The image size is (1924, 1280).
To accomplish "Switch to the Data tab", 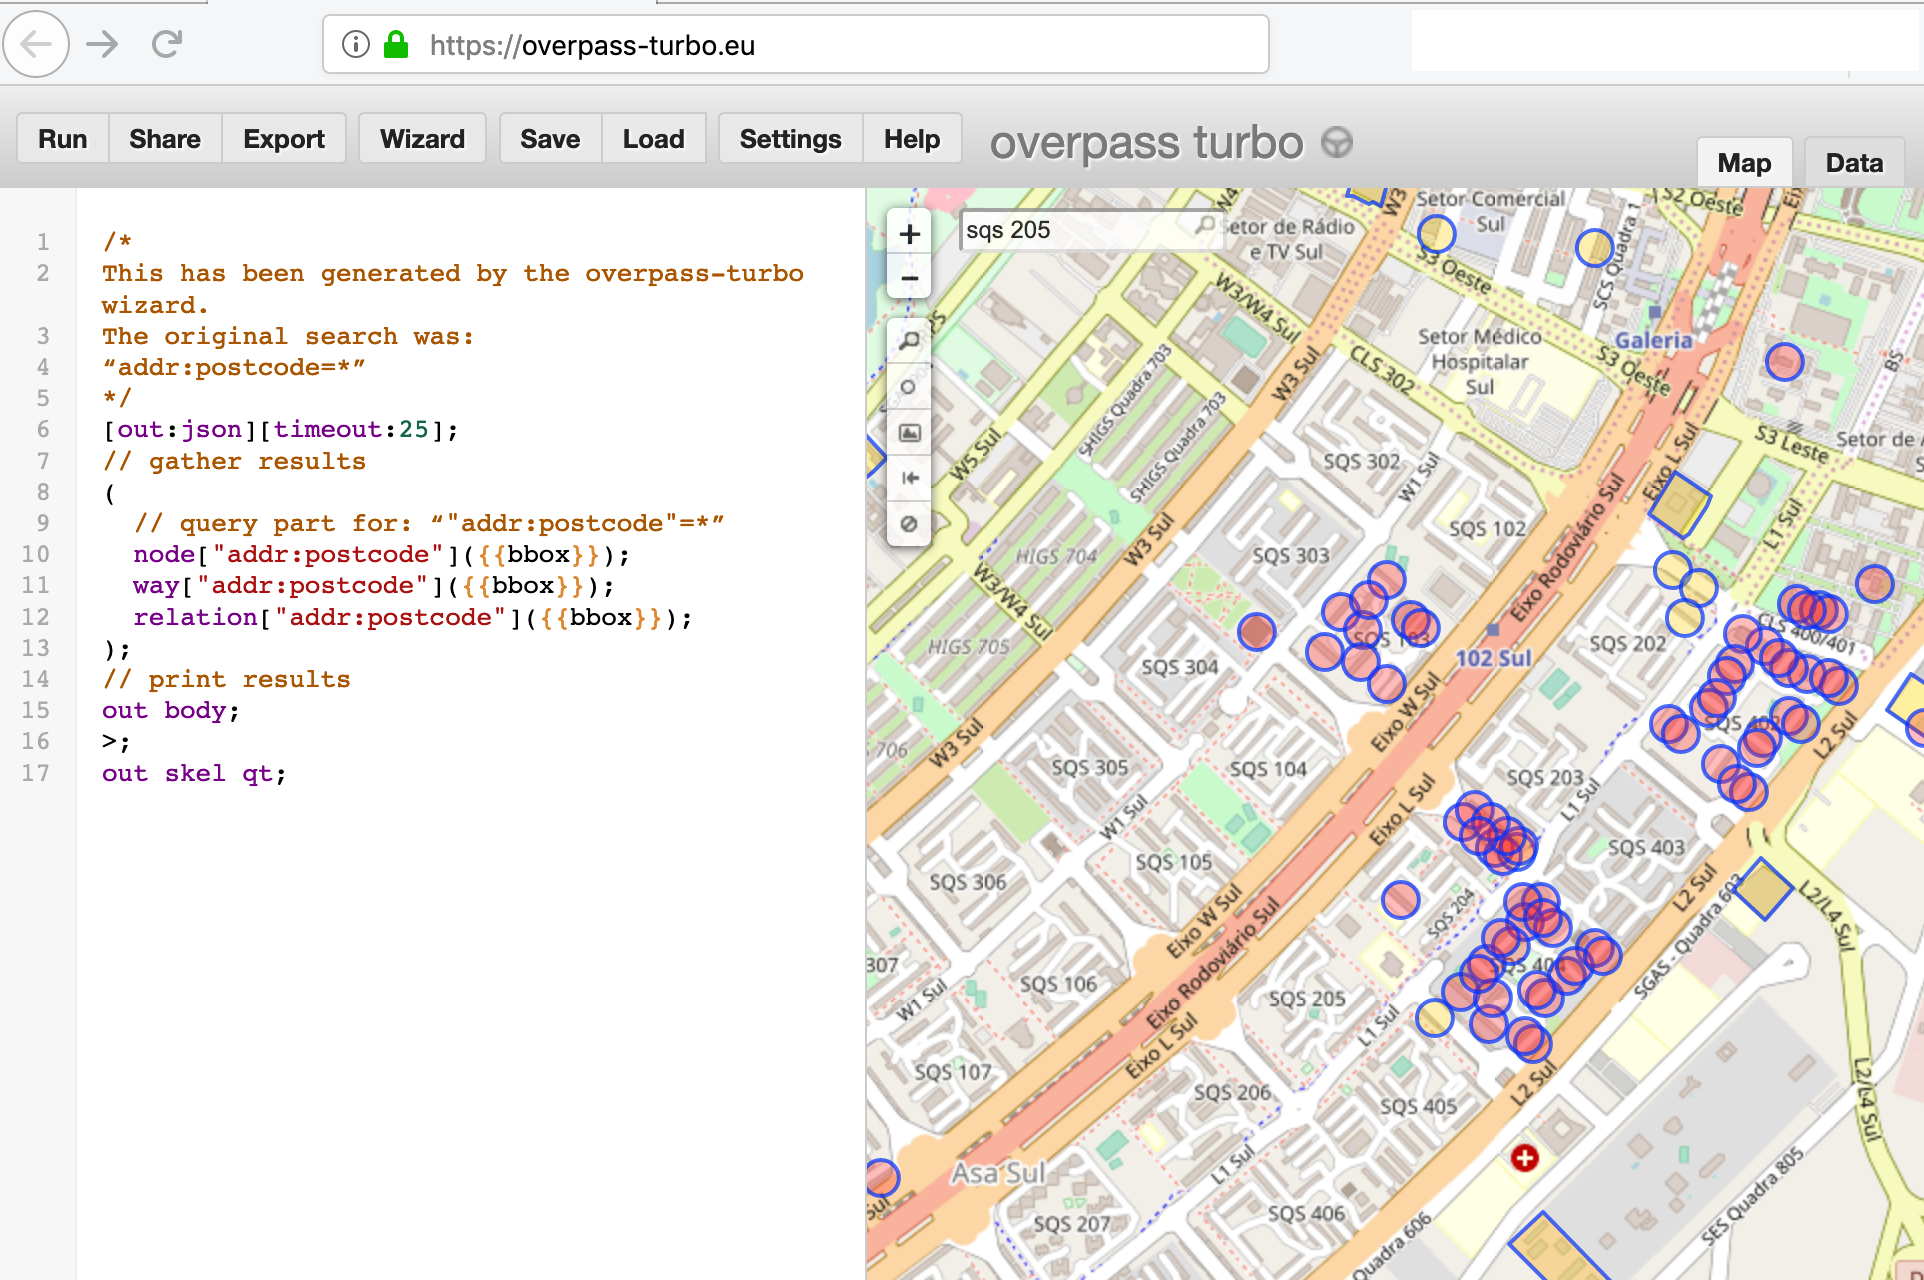I will coord(1853,163).
